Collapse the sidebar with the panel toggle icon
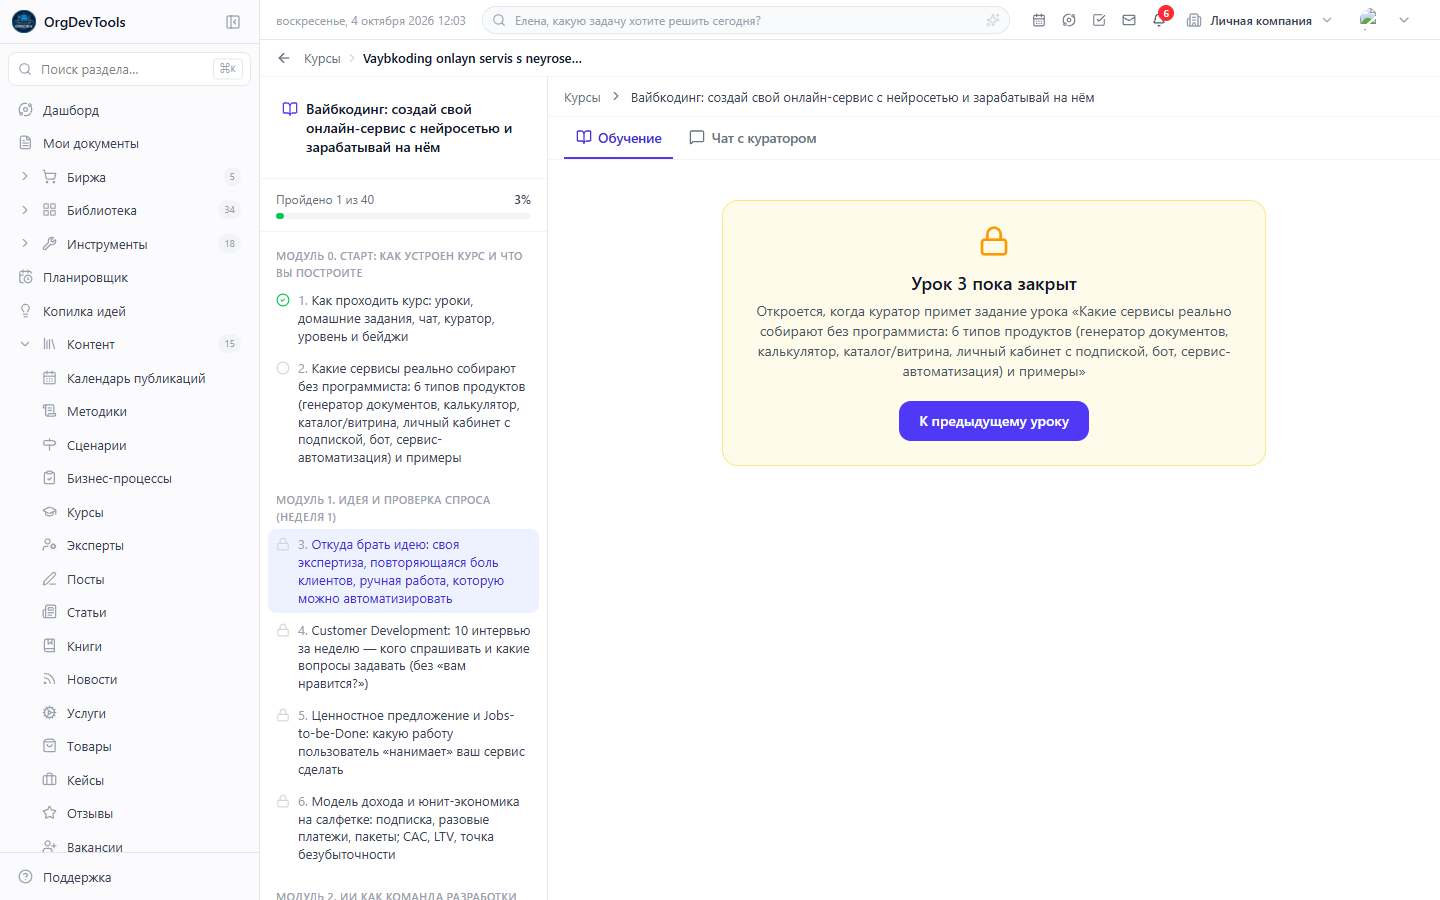1440x900 pixels. pos(233,22)
